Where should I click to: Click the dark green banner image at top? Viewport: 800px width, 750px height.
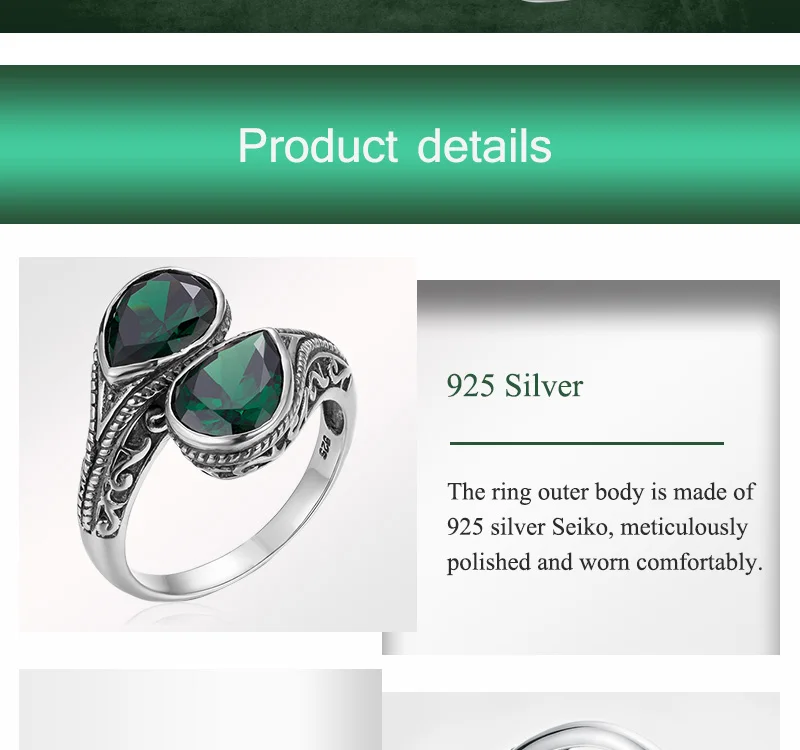[400, 16]
